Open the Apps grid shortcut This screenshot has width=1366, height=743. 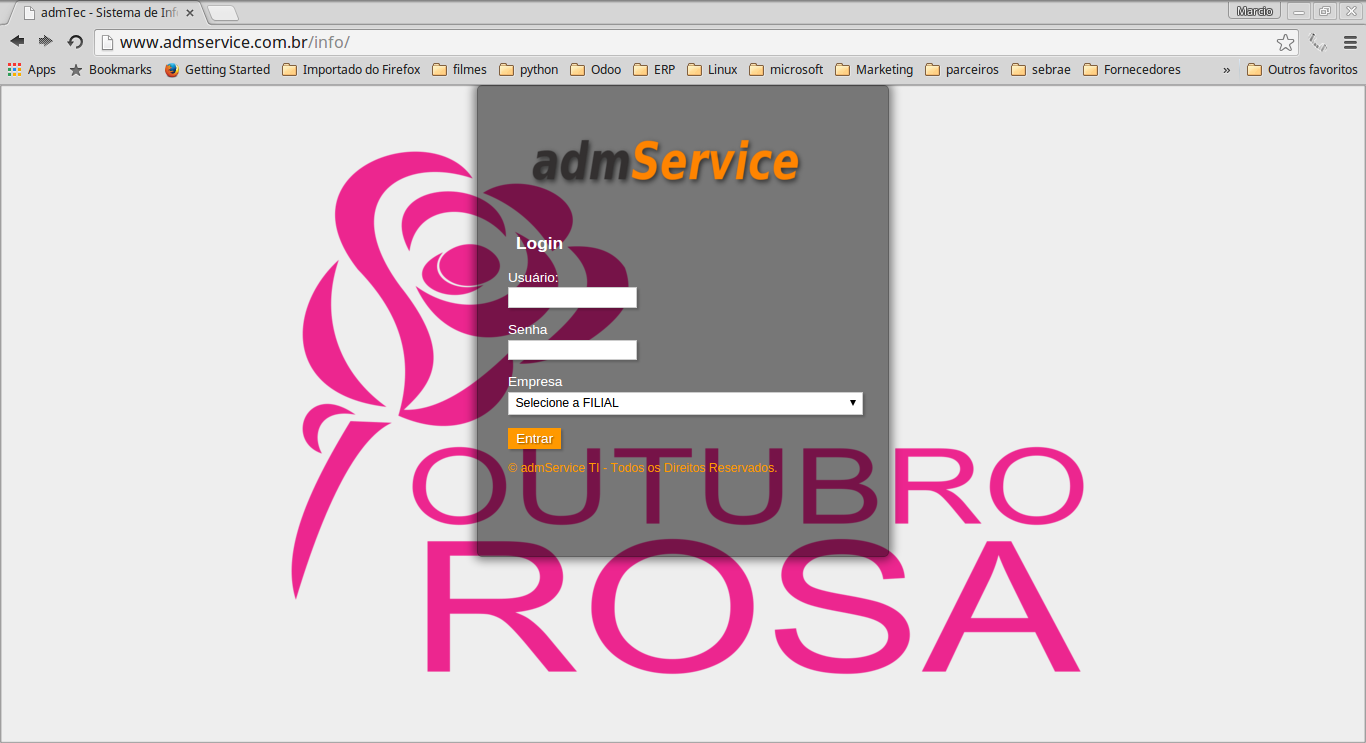coord(32,70)
